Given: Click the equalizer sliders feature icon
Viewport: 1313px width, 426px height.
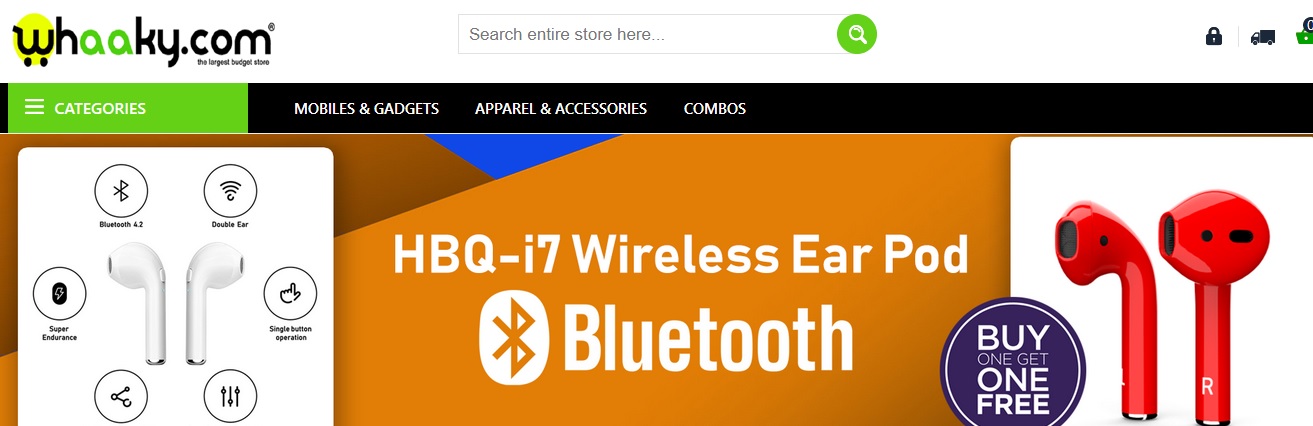Looking at the screenshot, I should [230, 397].
